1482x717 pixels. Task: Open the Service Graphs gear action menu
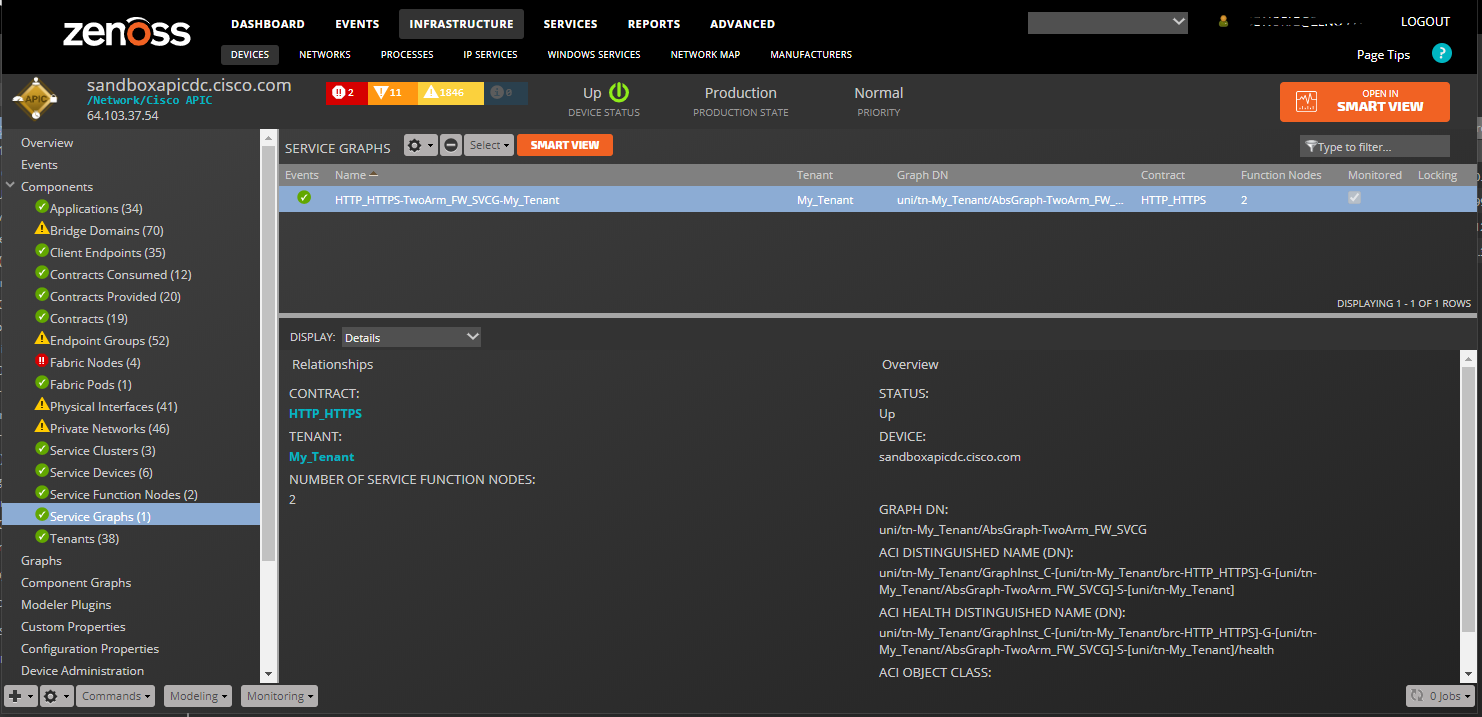[x=420, y=145]
